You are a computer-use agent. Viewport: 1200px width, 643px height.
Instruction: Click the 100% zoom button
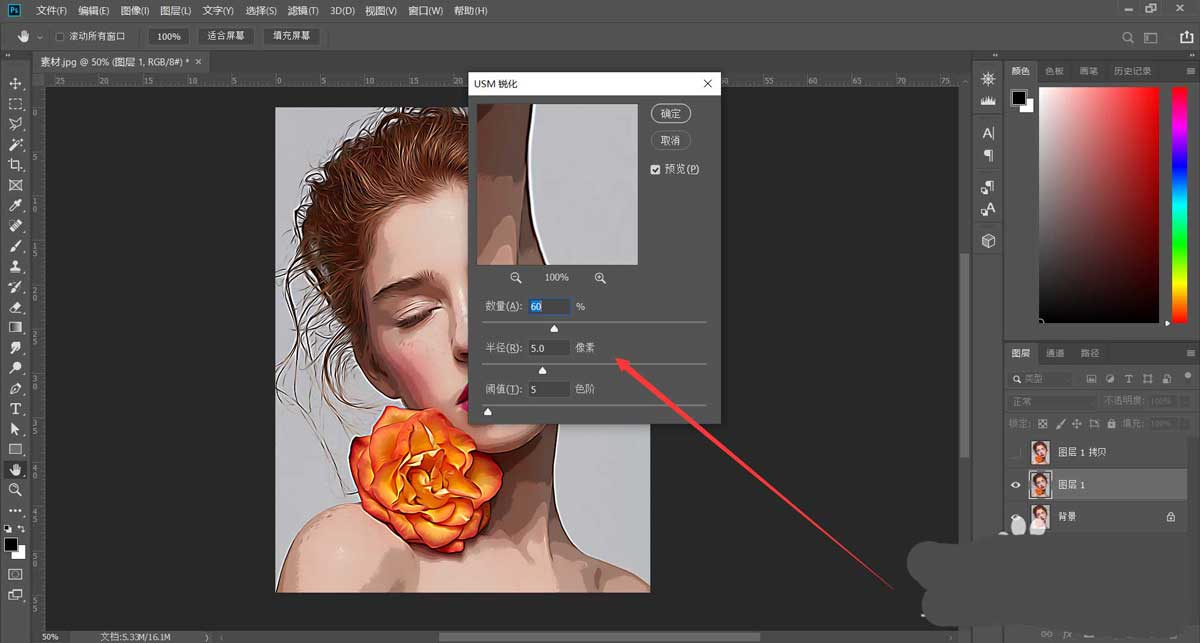[x=169, y=36]
